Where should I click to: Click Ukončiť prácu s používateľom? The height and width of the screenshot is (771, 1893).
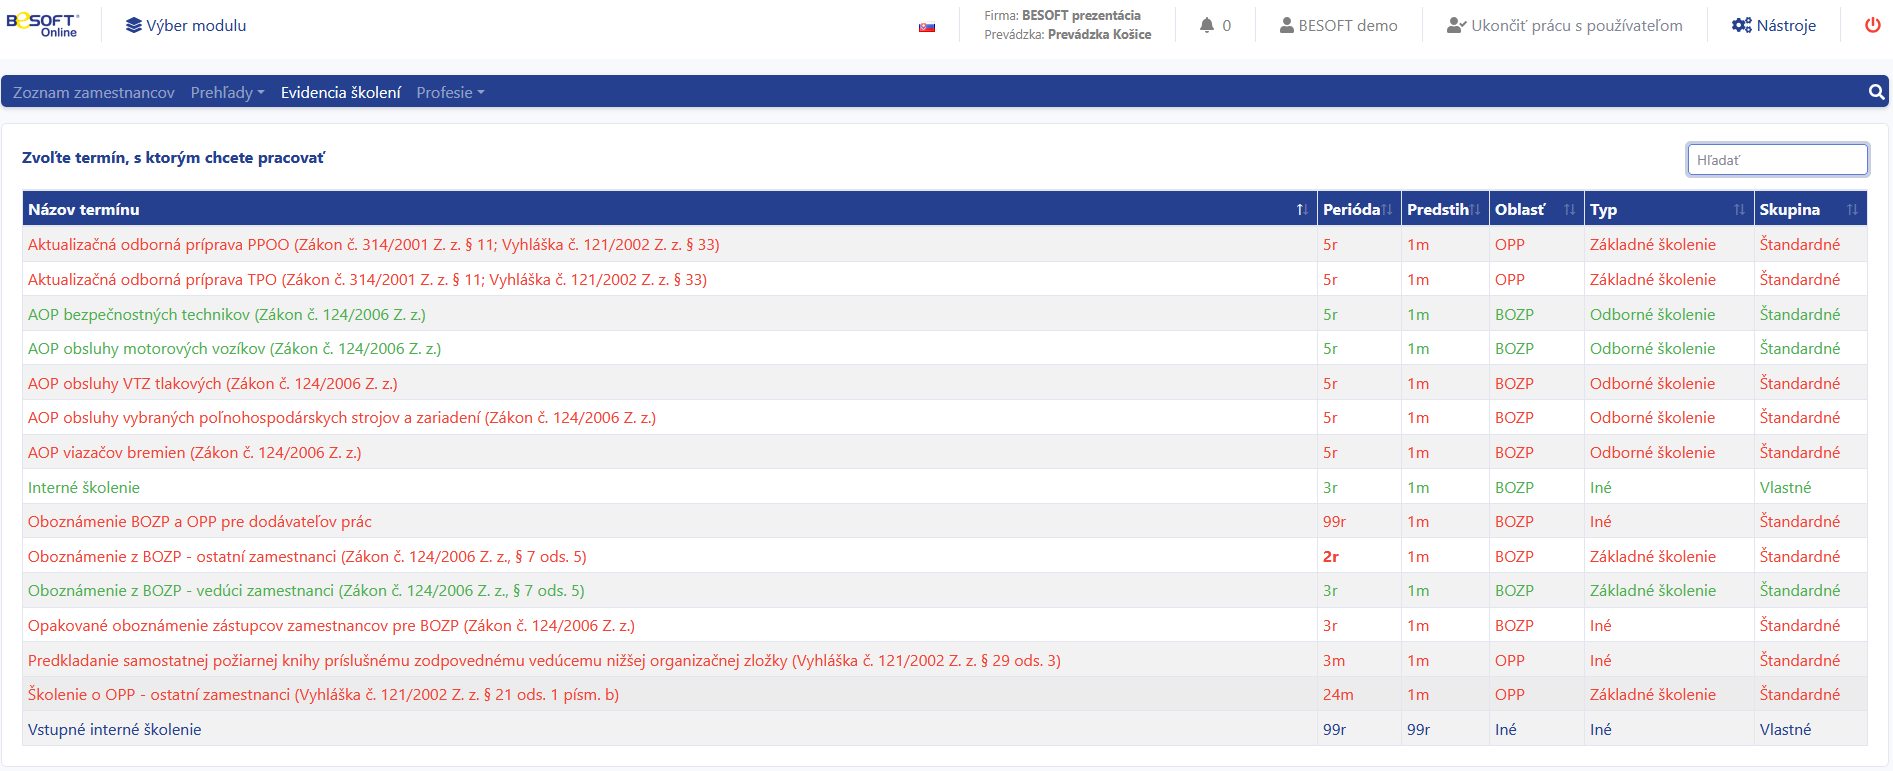coord(1565,25)
